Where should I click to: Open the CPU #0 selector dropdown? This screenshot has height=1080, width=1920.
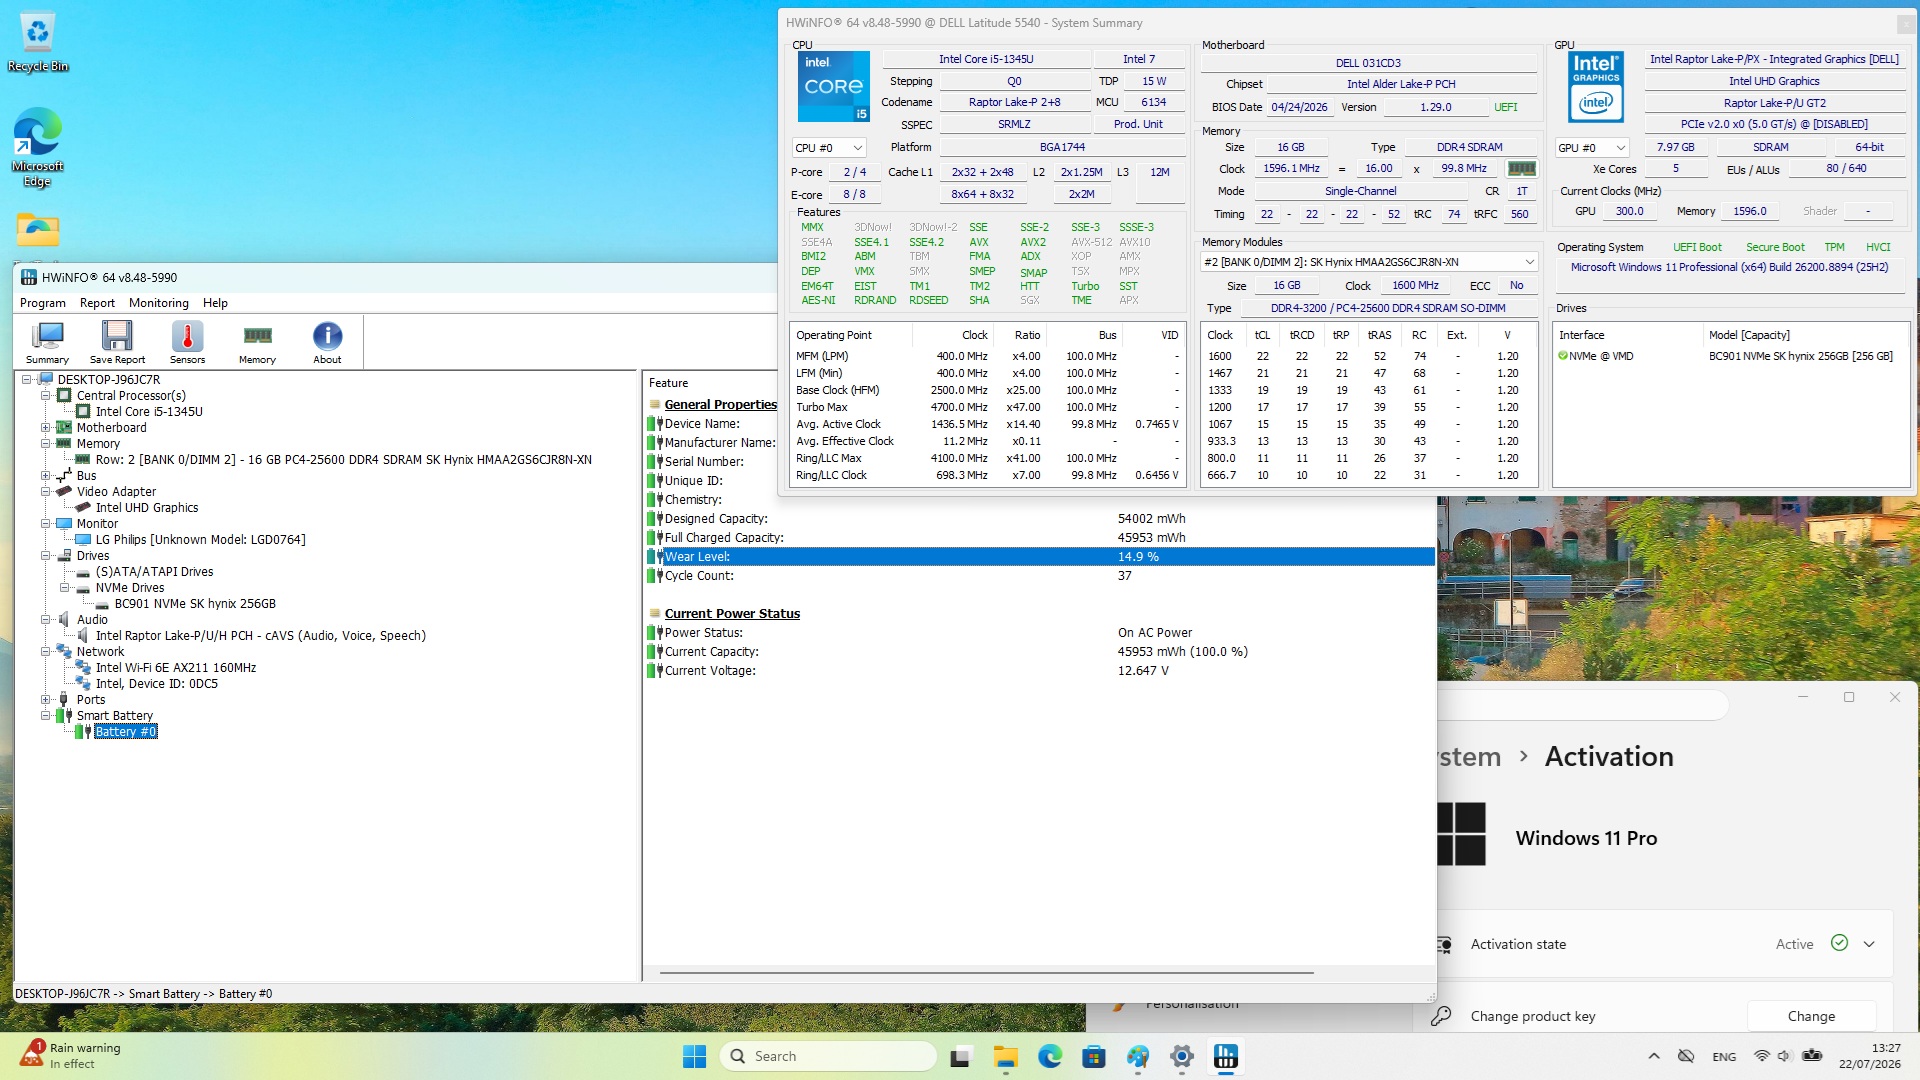point(829,147)
